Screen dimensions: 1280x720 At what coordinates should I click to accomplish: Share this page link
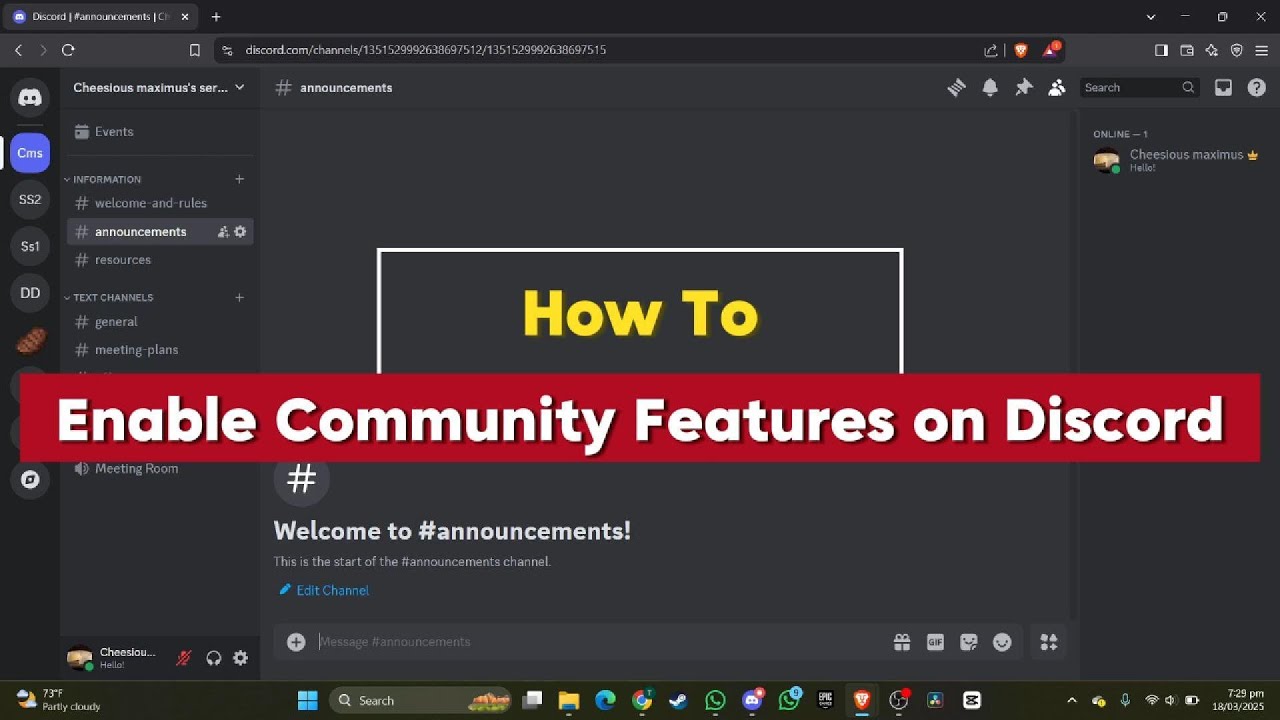point(991,50)
